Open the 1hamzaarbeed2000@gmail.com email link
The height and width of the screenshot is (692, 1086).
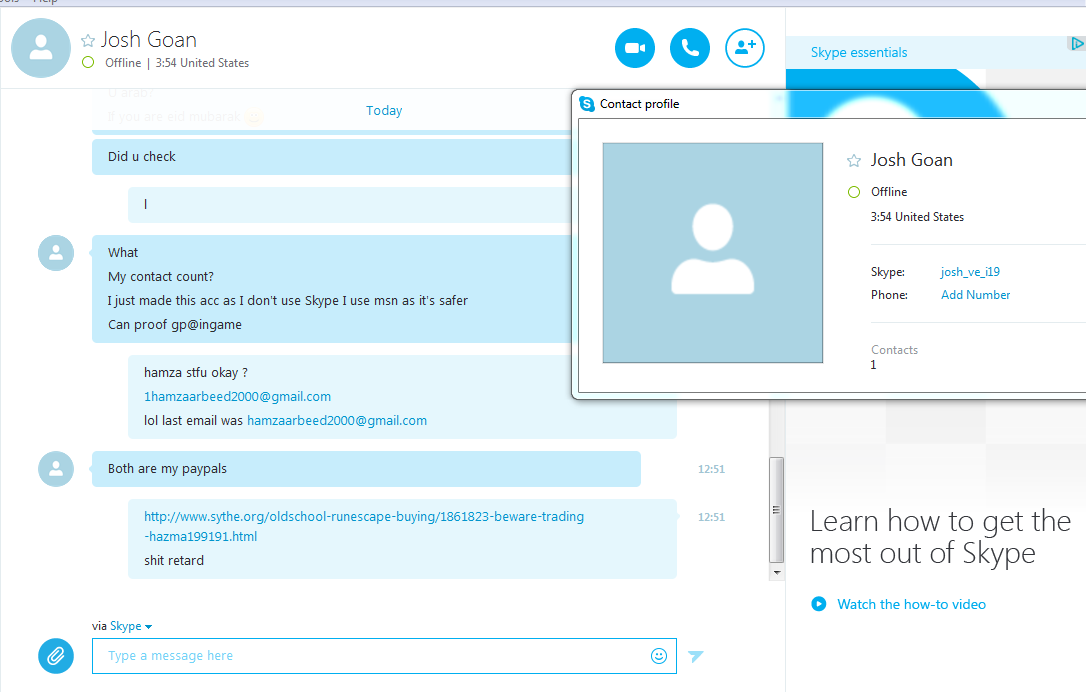238,396
